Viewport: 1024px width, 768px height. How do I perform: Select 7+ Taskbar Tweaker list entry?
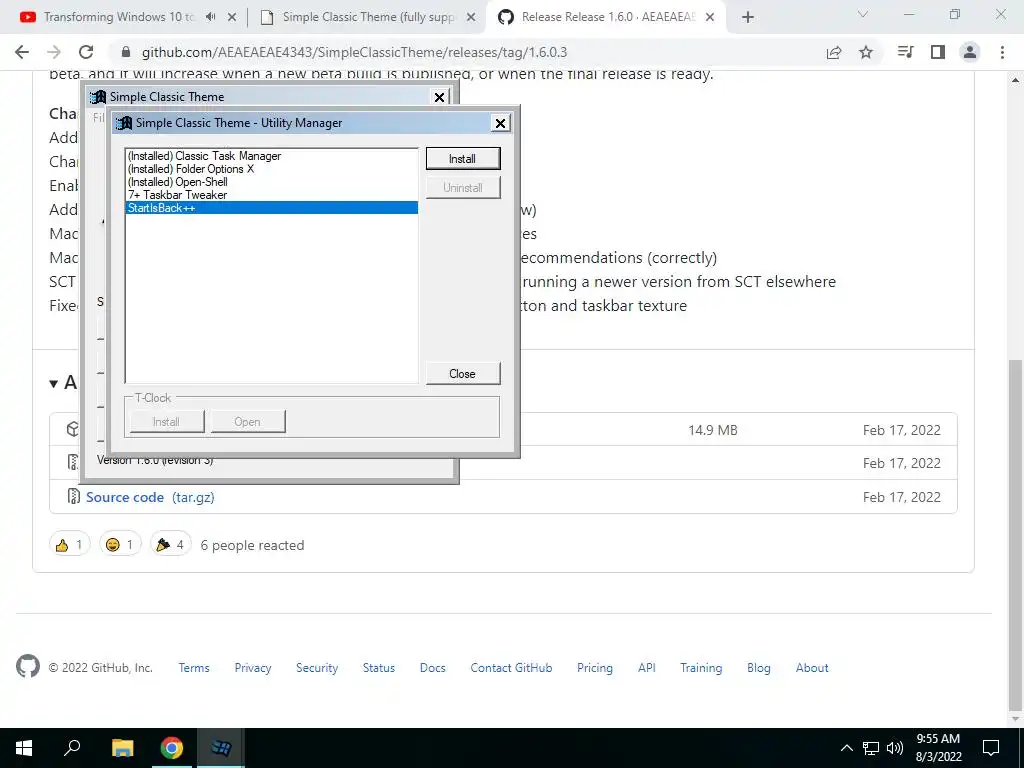[x=271, y=195]
